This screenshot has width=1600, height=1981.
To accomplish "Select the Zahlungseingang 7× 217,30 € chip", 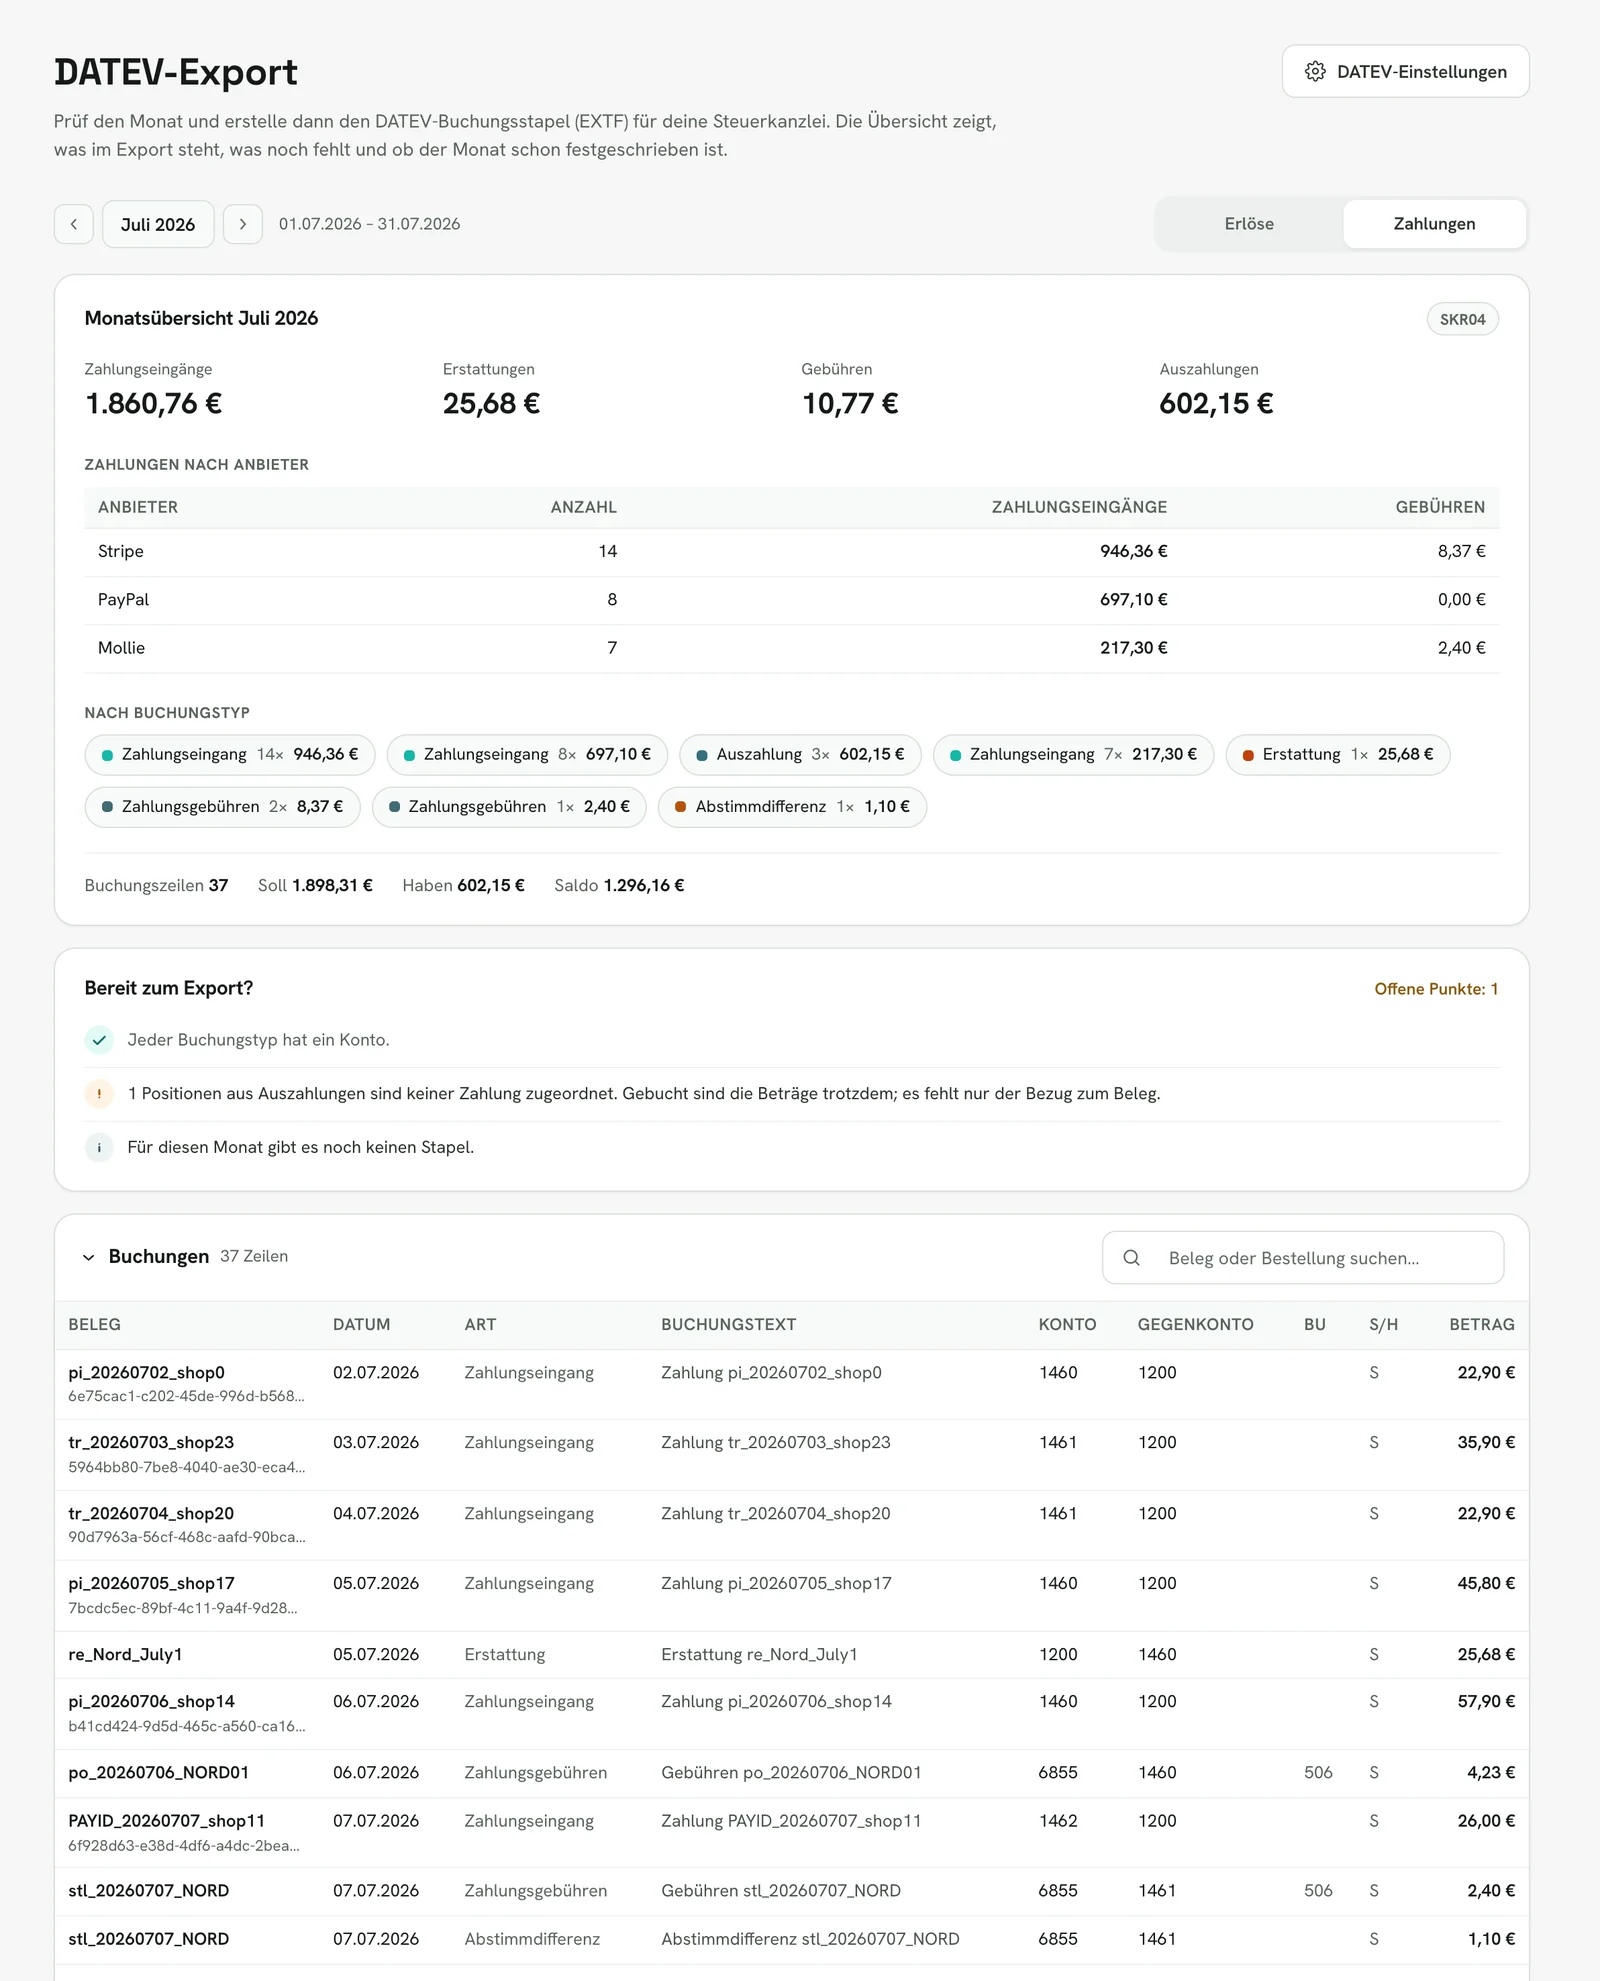I will (1073, 754).
